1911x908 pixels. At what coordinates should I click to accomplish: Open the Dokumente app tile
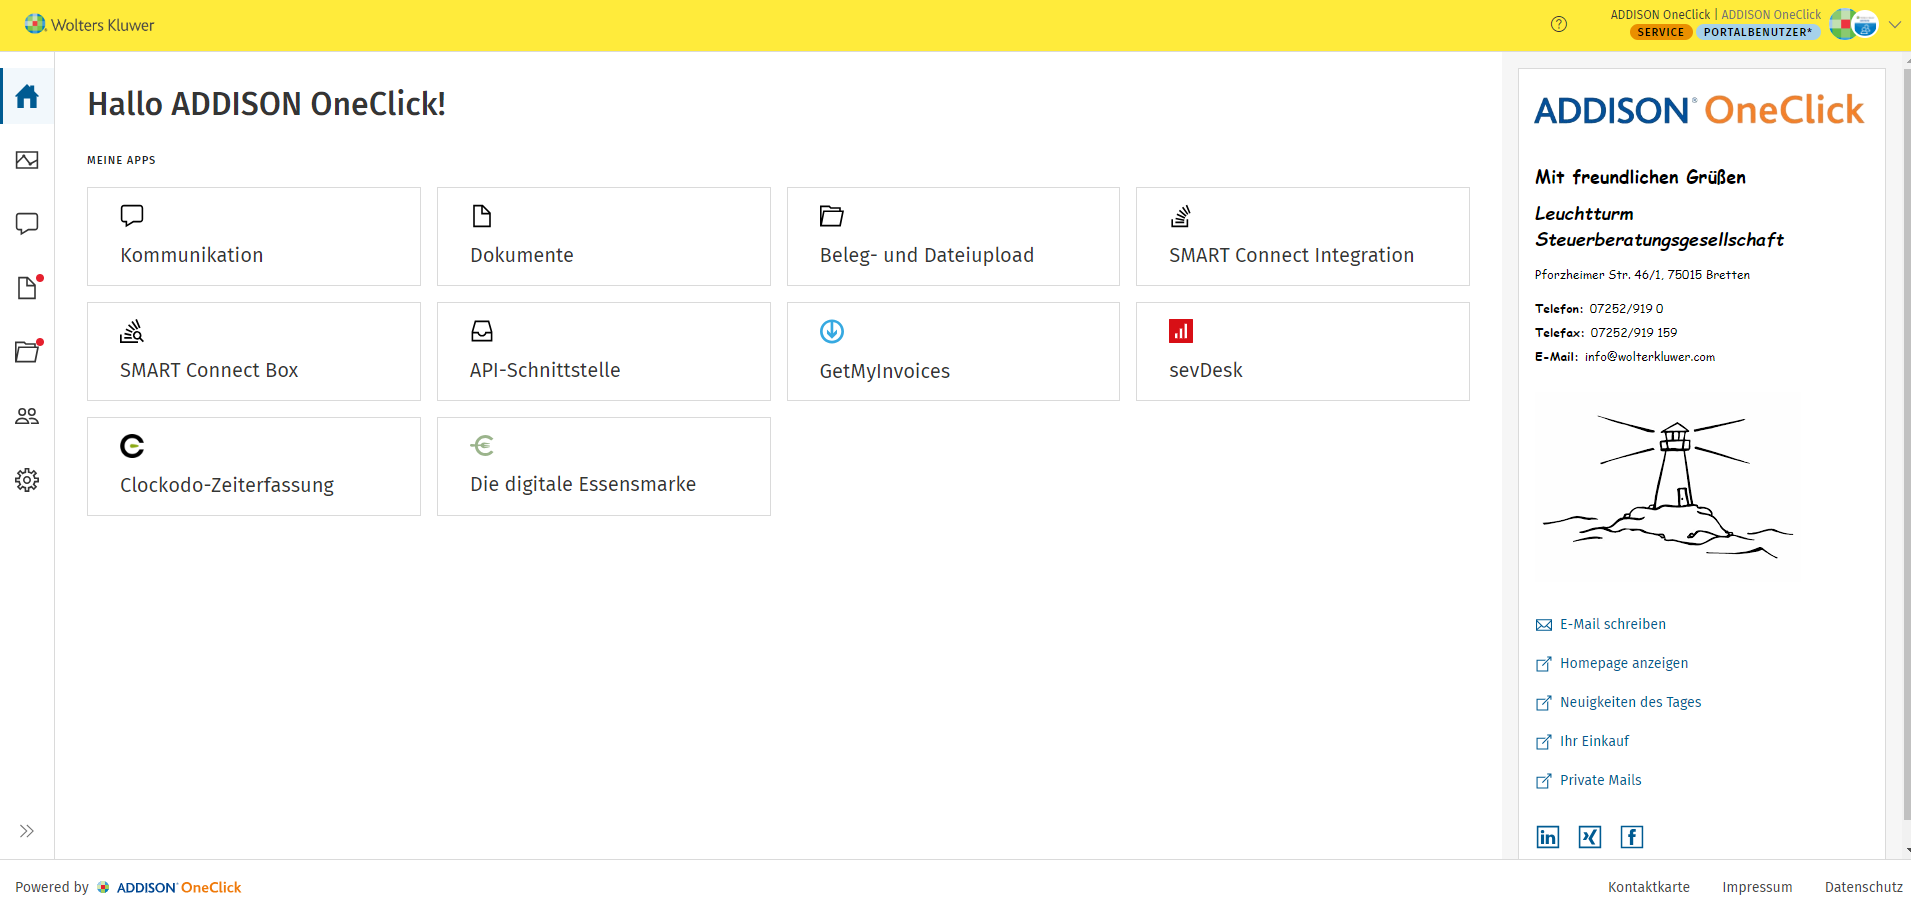pos(604,236)
